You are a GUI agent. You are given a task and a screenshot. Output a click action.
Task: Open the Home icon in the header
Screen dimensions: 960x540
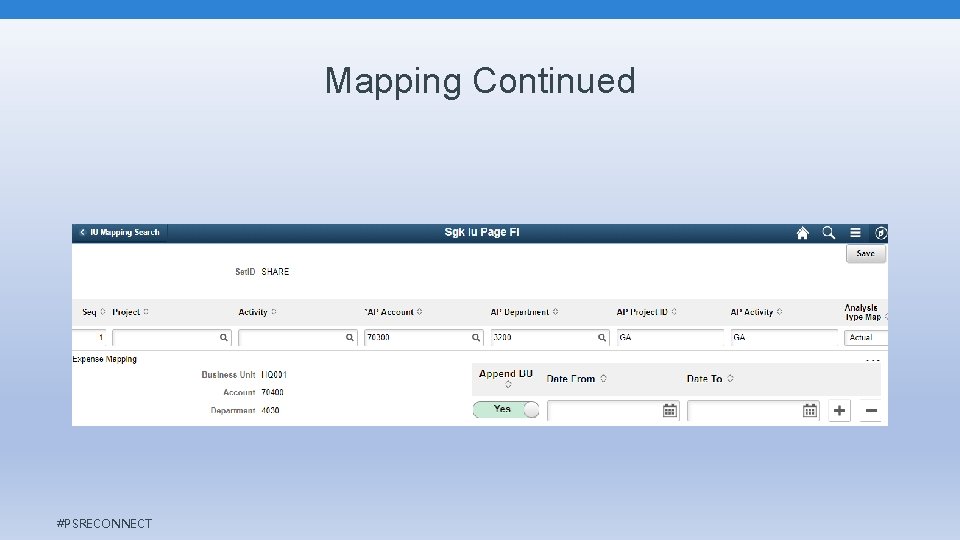point(802,233)
